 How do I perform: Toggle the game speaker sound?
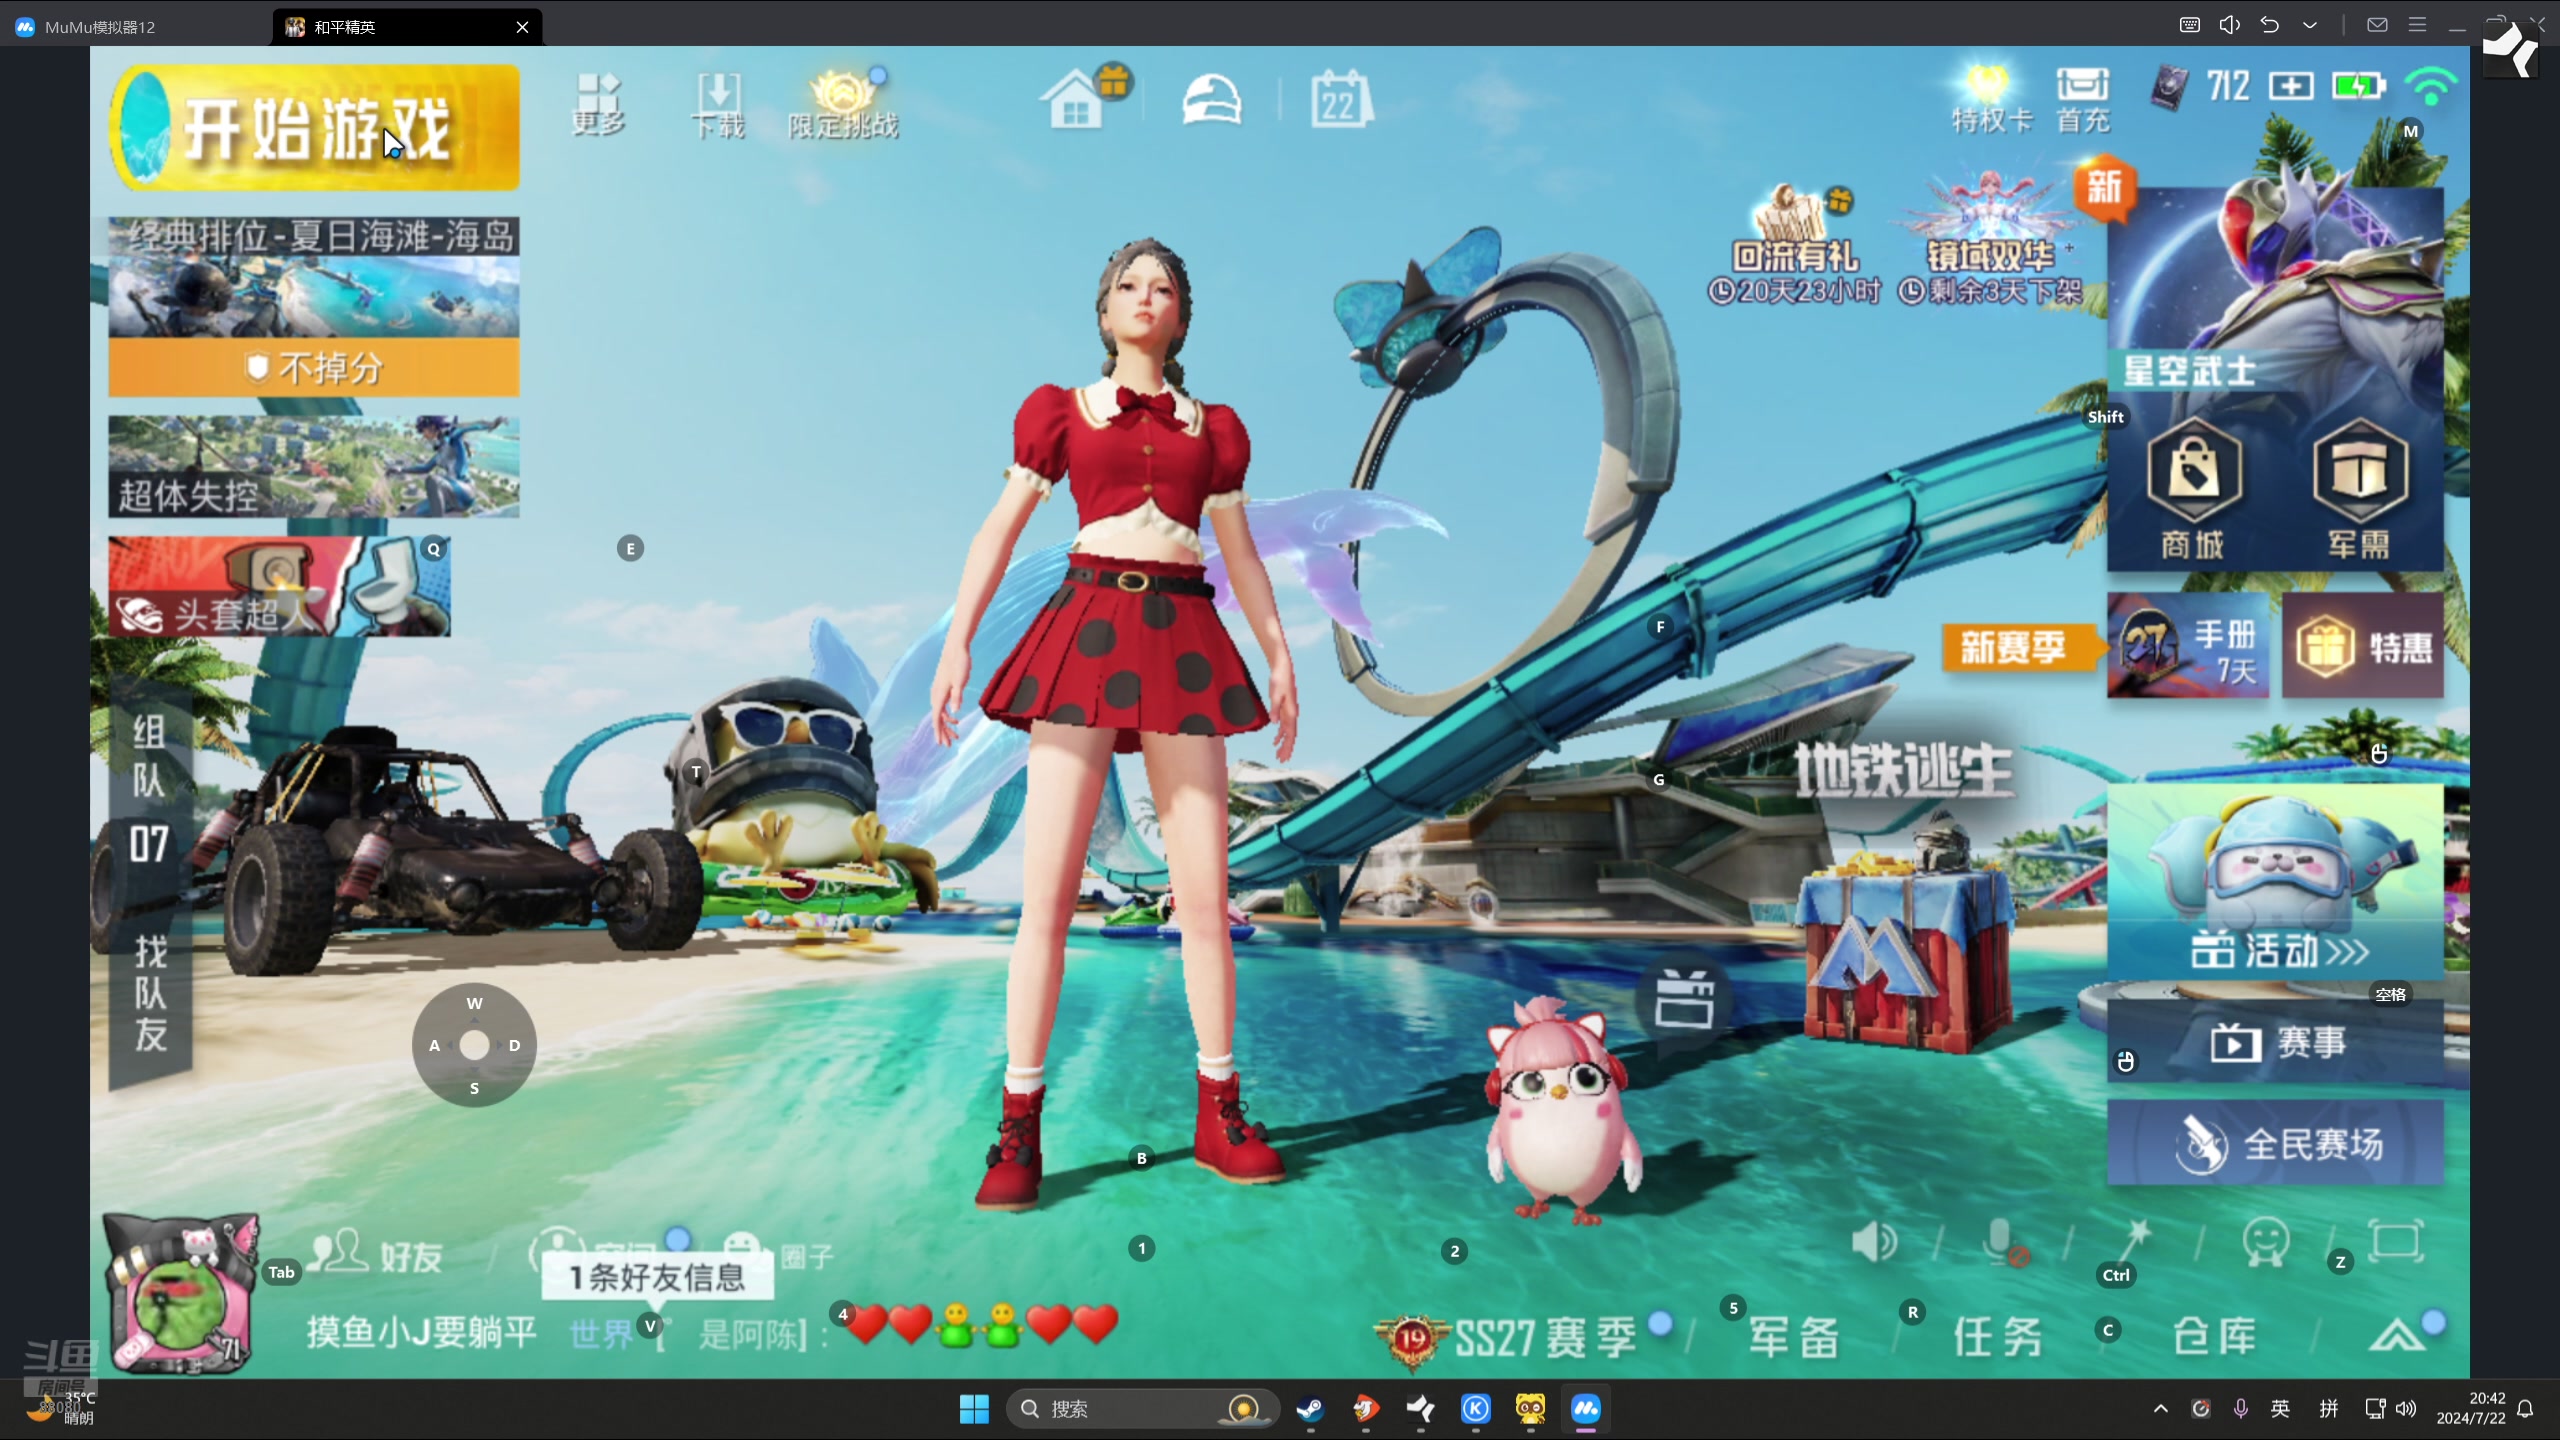point(1874,1243)
